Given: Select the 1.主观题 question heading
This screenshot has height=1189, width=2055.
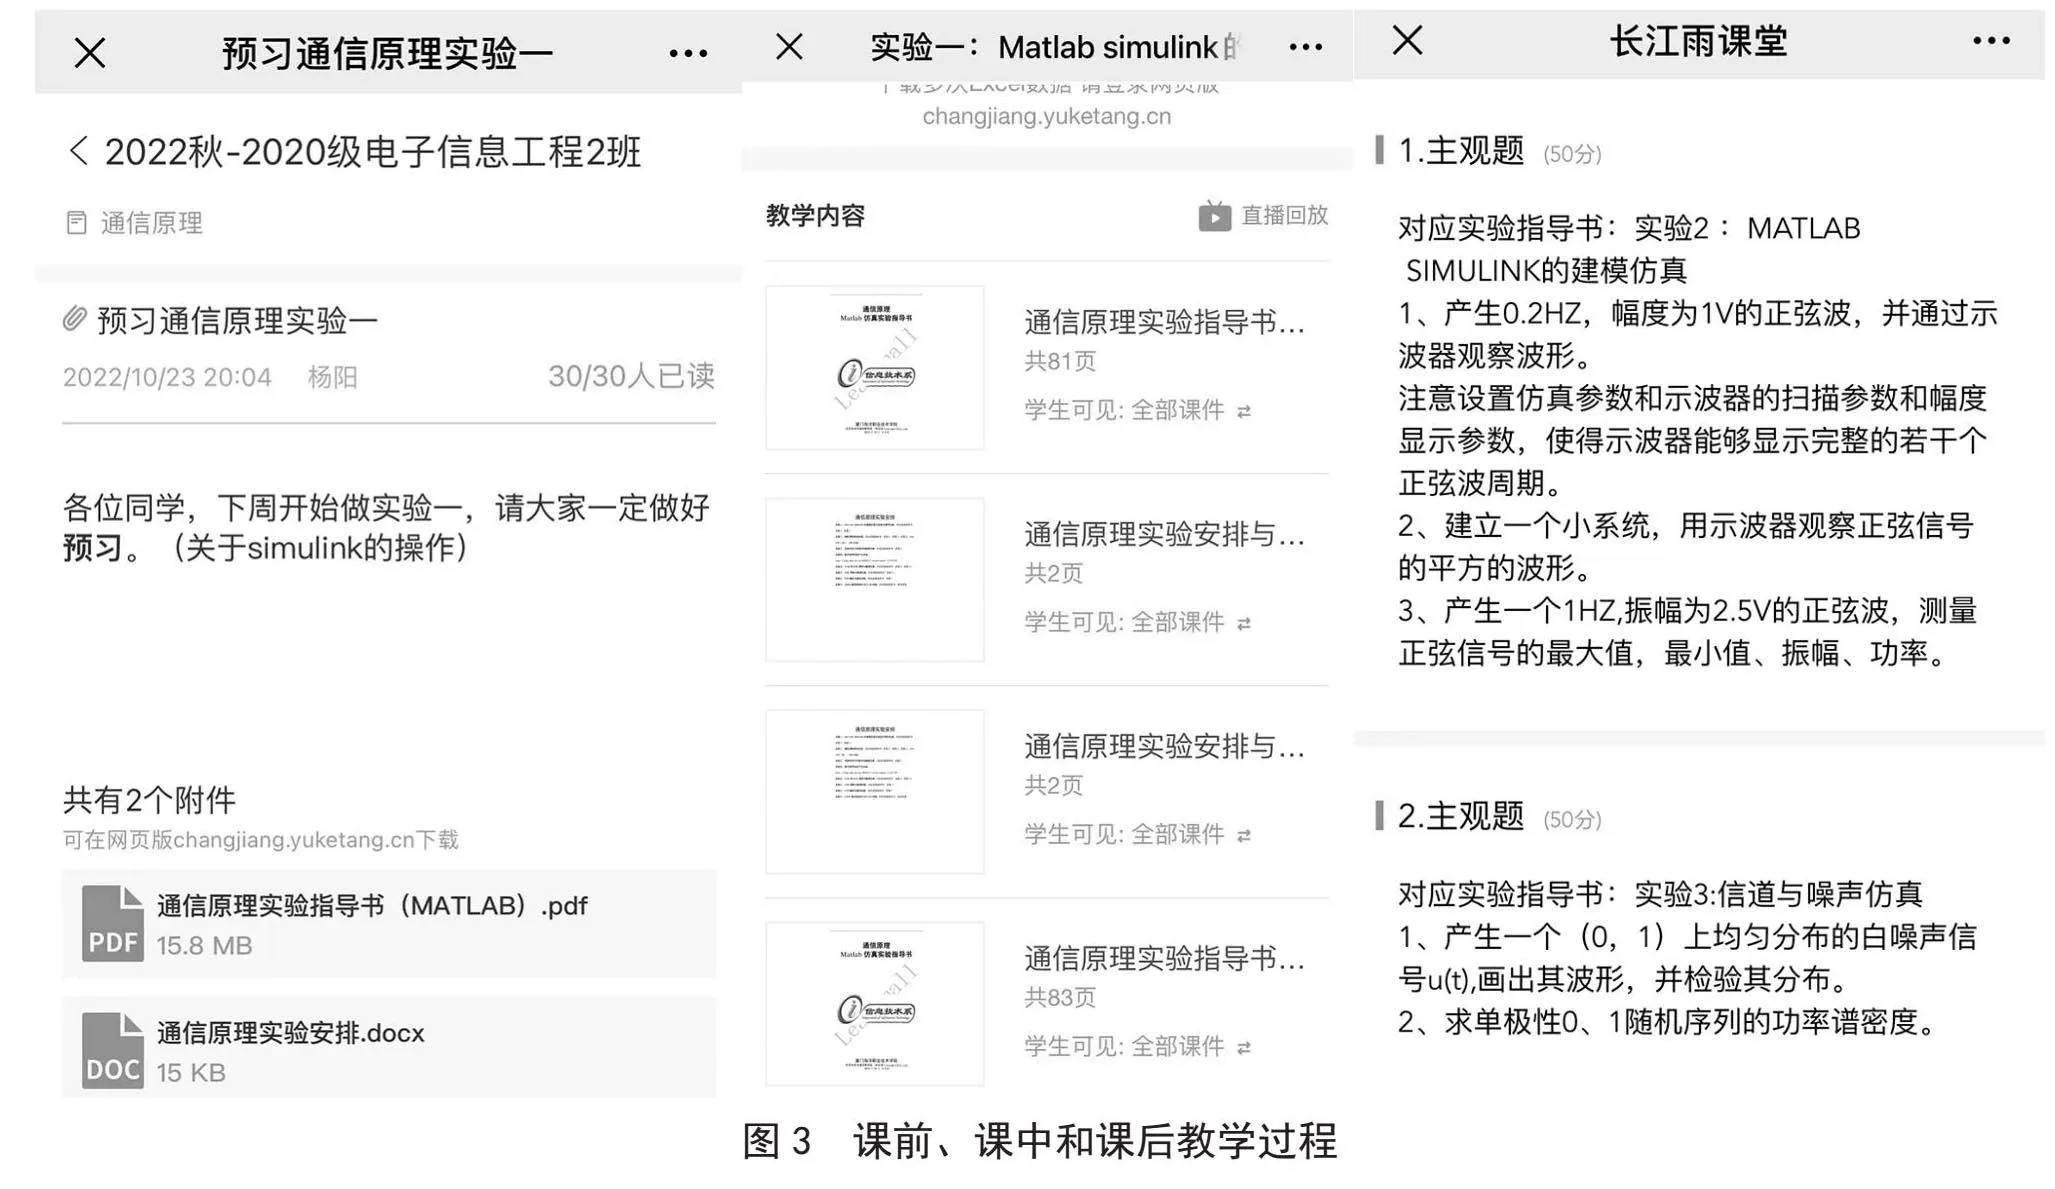Looking at the screenshot, I should [1461, 151].
